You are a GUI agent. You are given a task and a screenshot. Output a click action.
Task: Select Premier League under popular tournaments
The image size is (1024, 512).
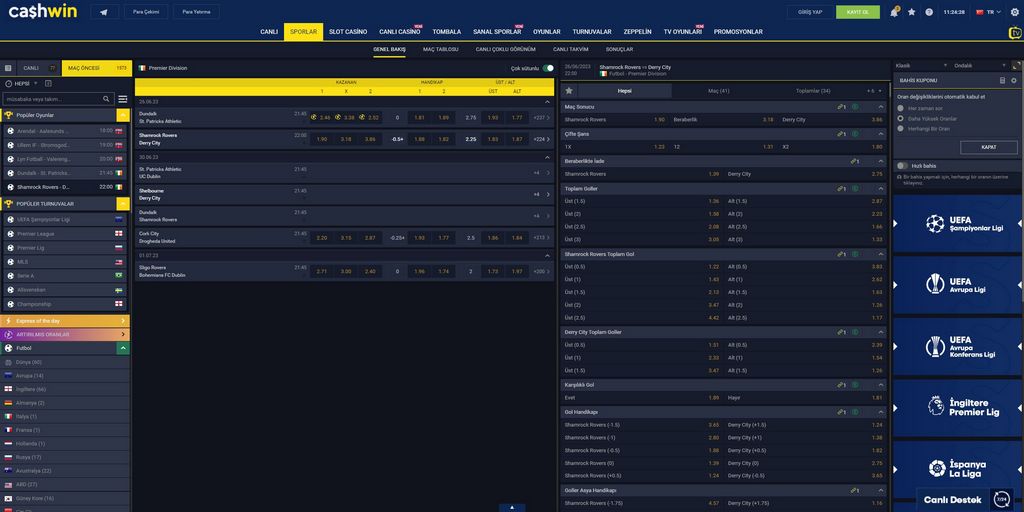click(65, 234)
